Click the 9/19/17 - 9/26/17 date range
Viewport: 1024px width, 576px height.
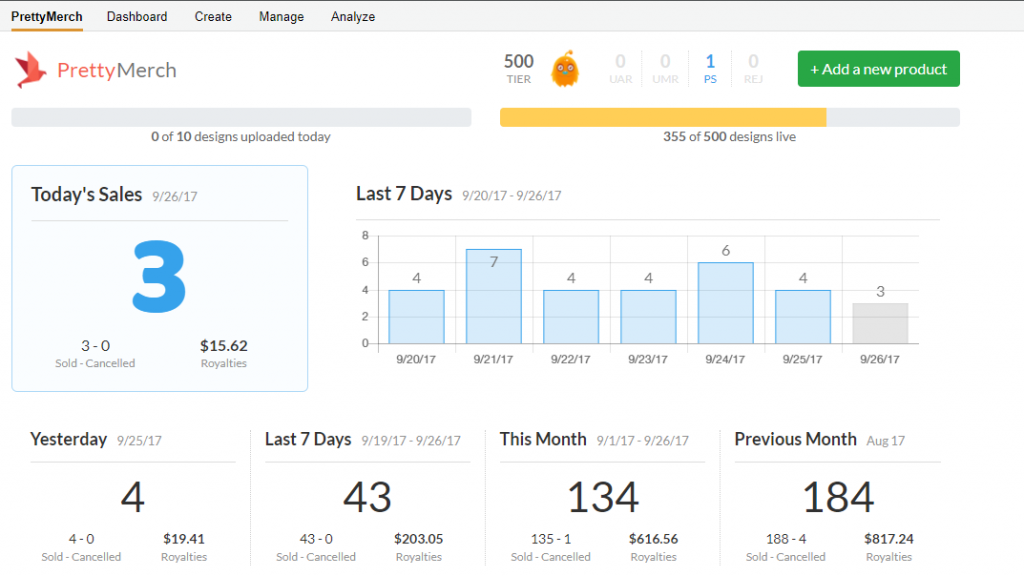[411, 441]
